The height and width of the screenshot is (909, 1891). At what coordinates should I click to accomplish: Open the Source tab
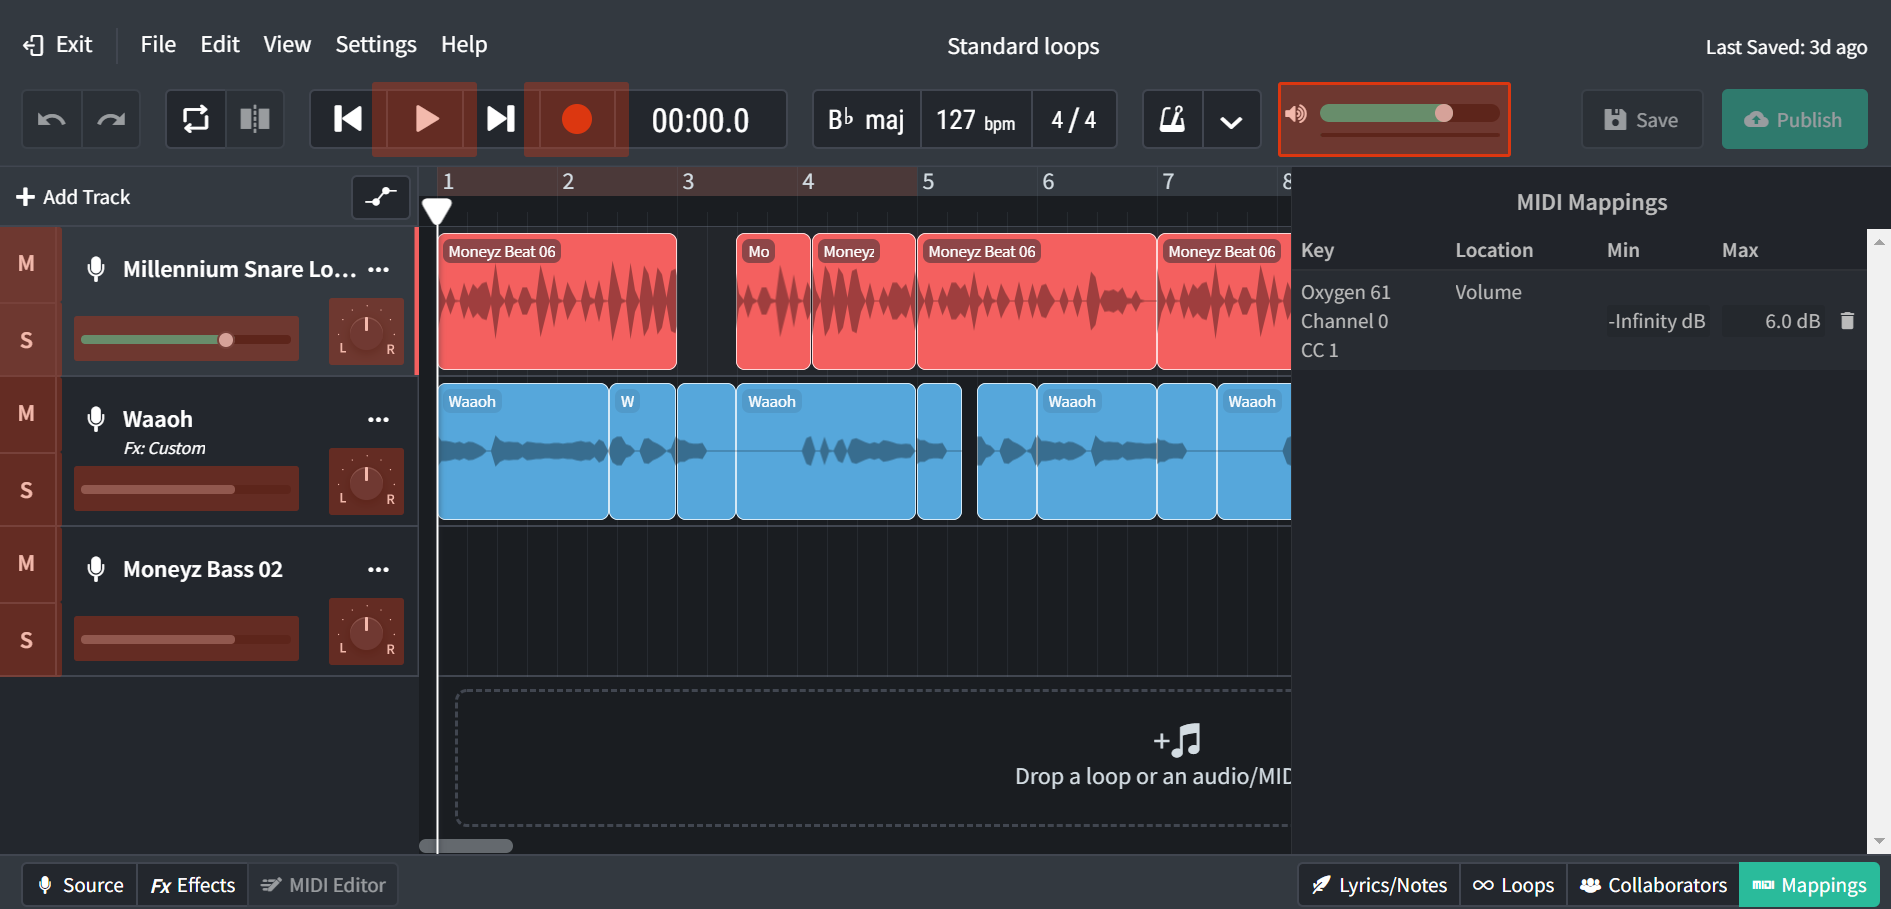[79, 885]
